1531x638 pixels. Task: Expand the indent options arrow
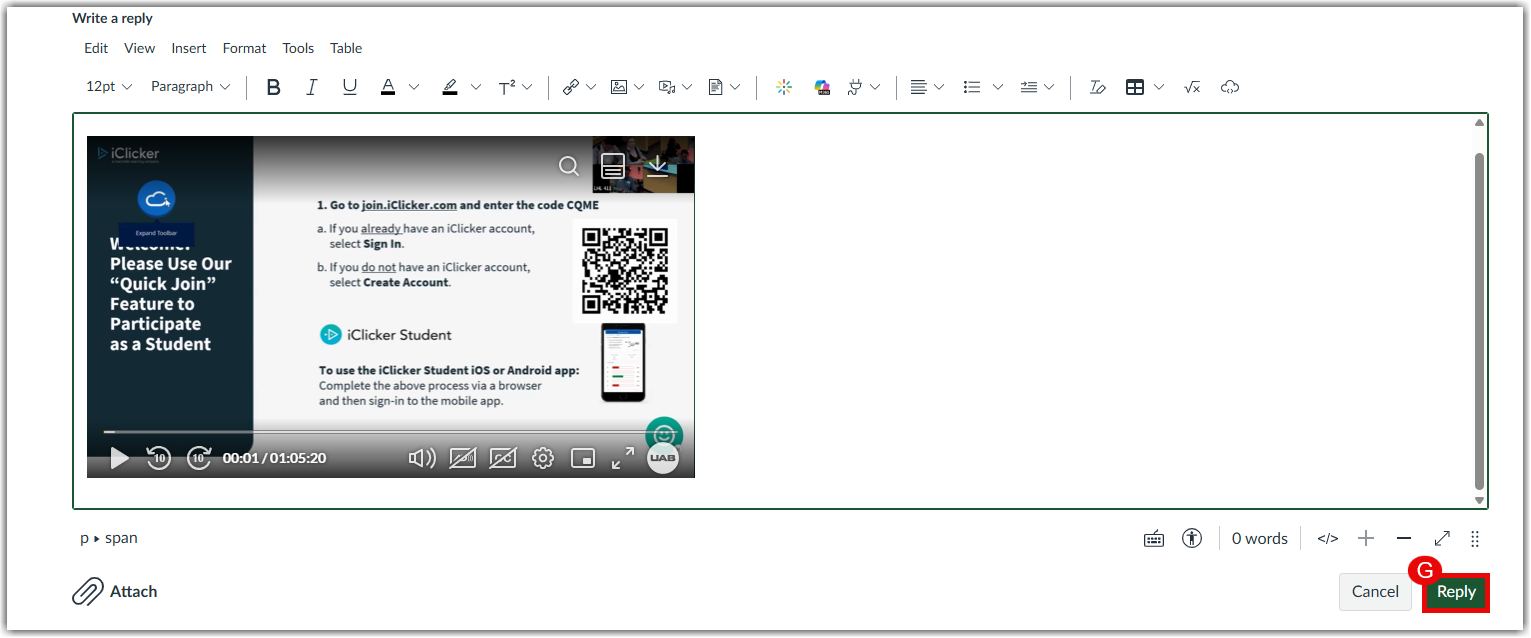(1049, 87)
